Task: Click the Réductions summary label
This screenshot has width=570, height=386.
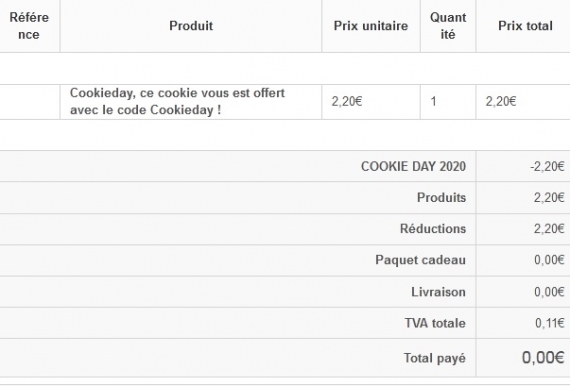Action: point(433,229)
